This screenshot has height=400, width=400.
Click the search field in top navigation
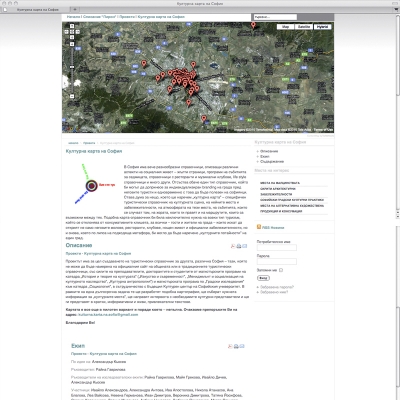(x=275, y=17)
